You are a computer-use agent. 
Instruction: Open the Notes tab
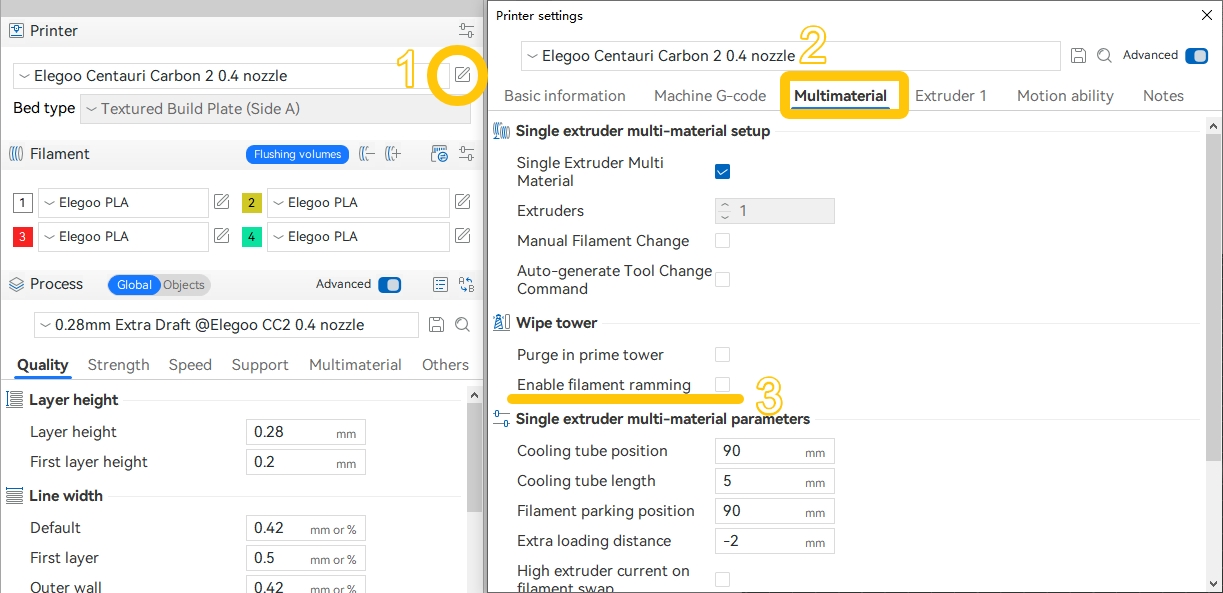click(x=1163, y=96)
